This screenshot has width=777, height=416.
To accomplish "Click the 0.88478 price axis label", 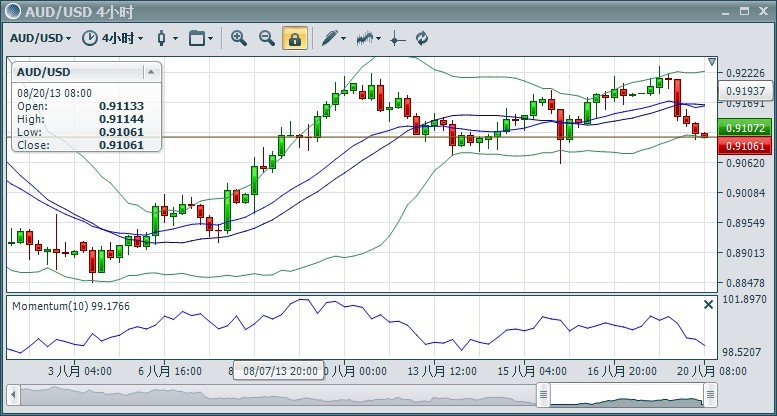I will pyautogui.click(x=745, y=283).
